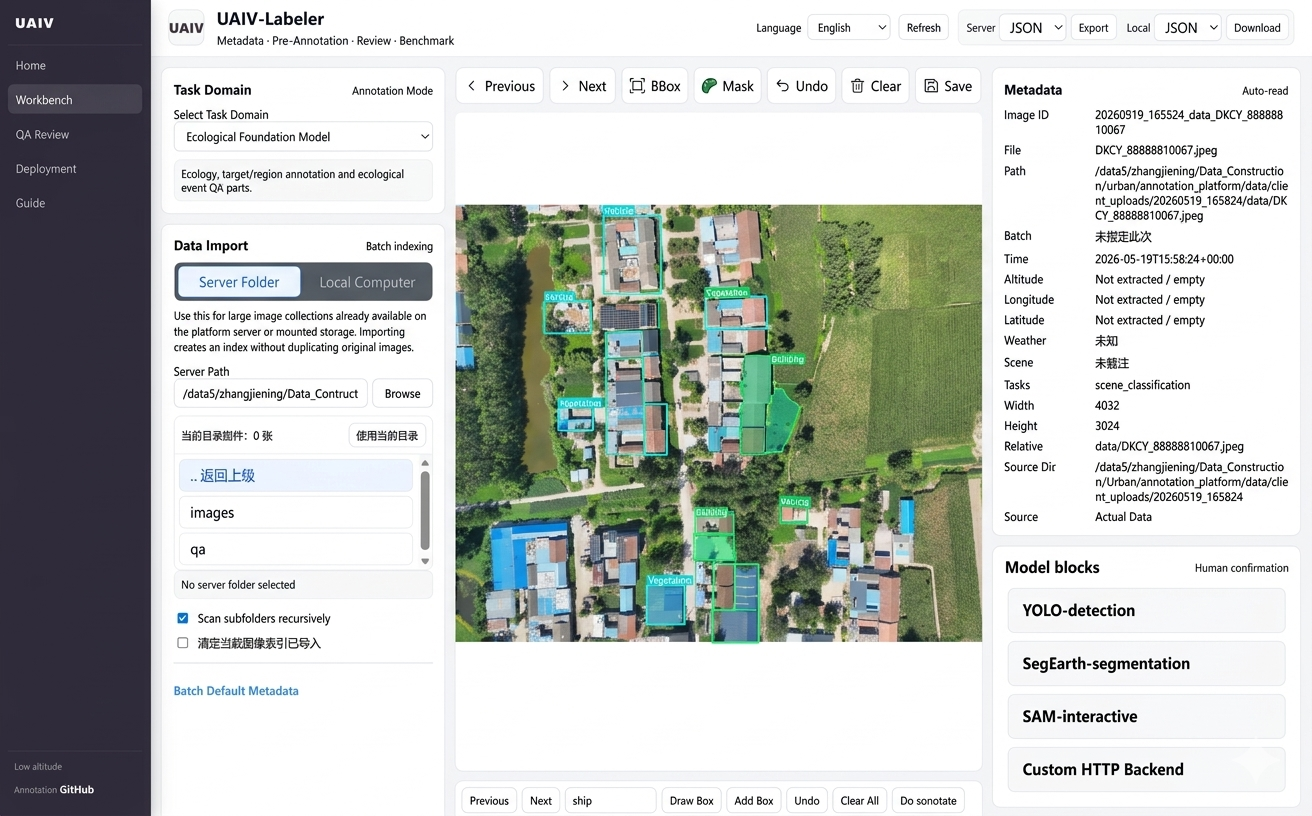Open the Batch Default Metadata link
Screen dimensions: 1312x816
pyautogui.click(x=236, y=691)
